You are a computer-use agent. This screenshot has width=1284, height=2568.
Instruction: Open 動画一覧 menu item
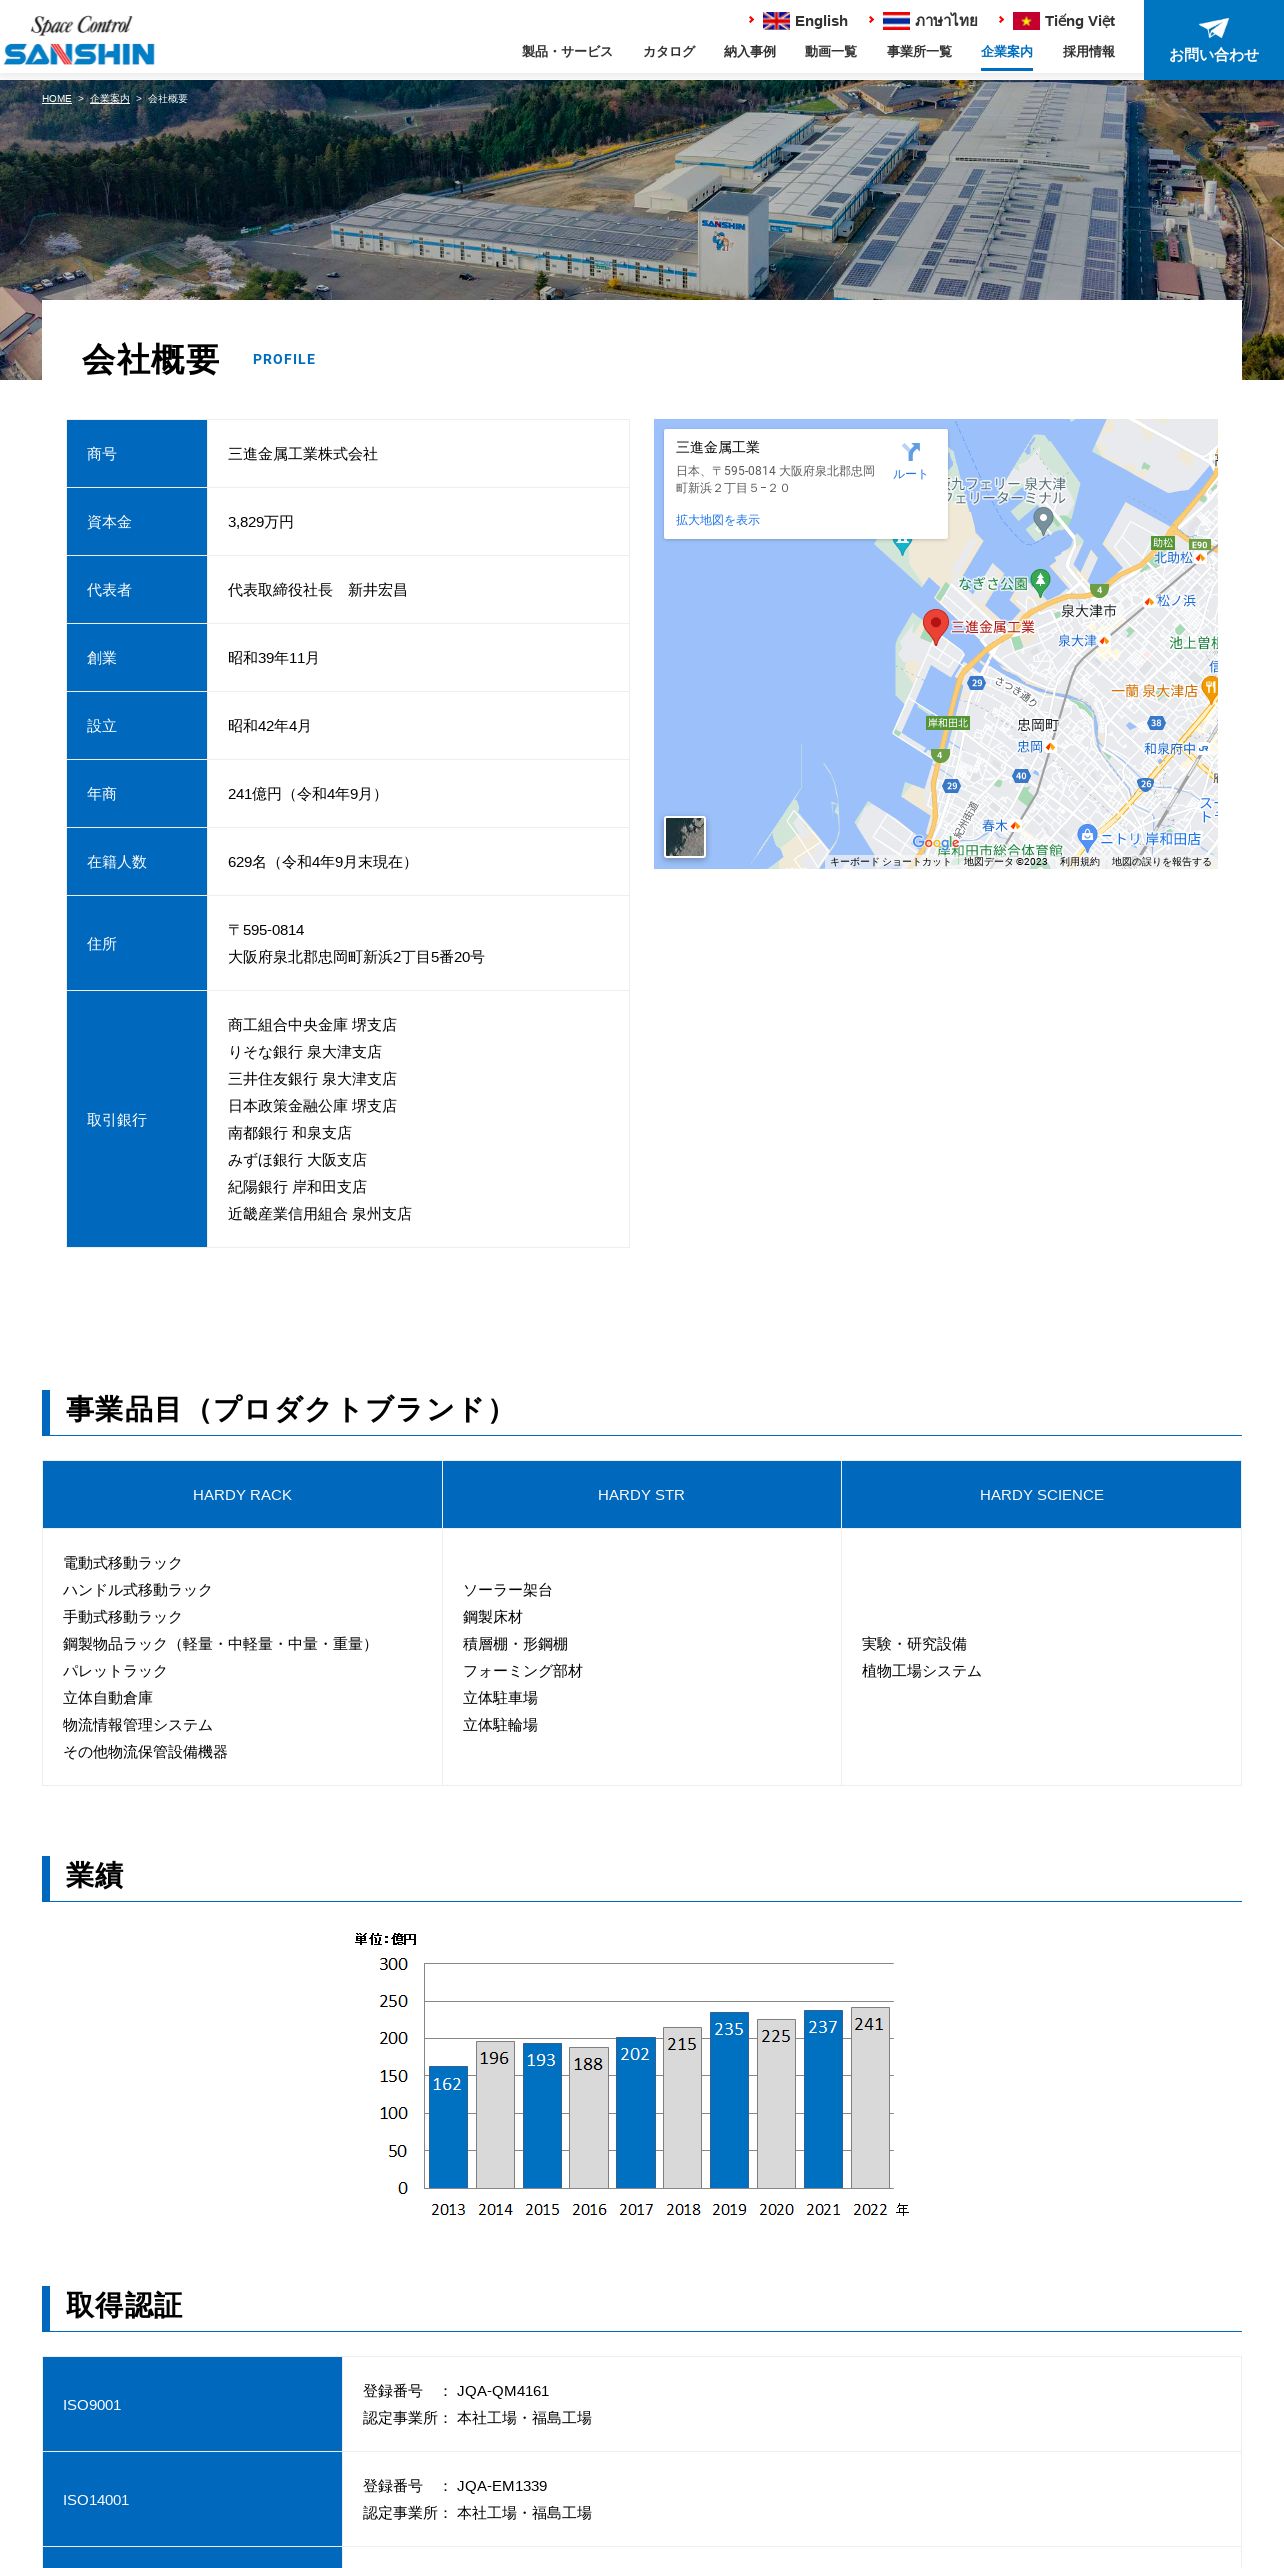click(x=831, y=52)
